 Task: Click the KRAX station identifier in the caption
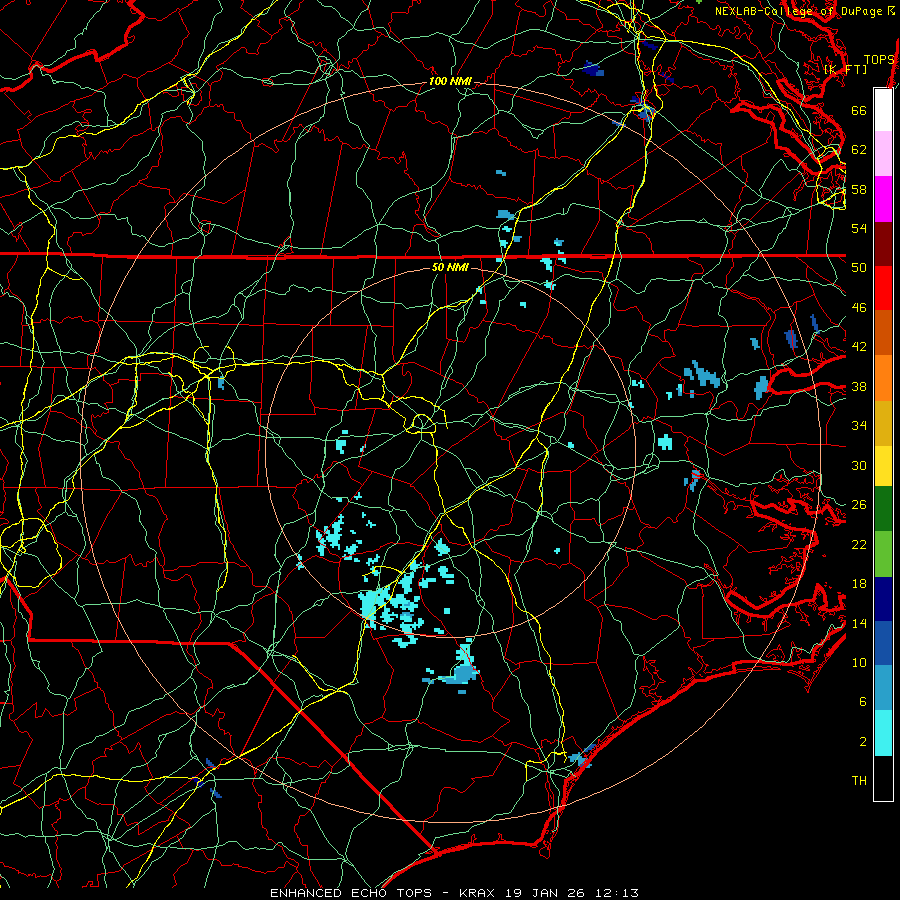click(476, 893)
